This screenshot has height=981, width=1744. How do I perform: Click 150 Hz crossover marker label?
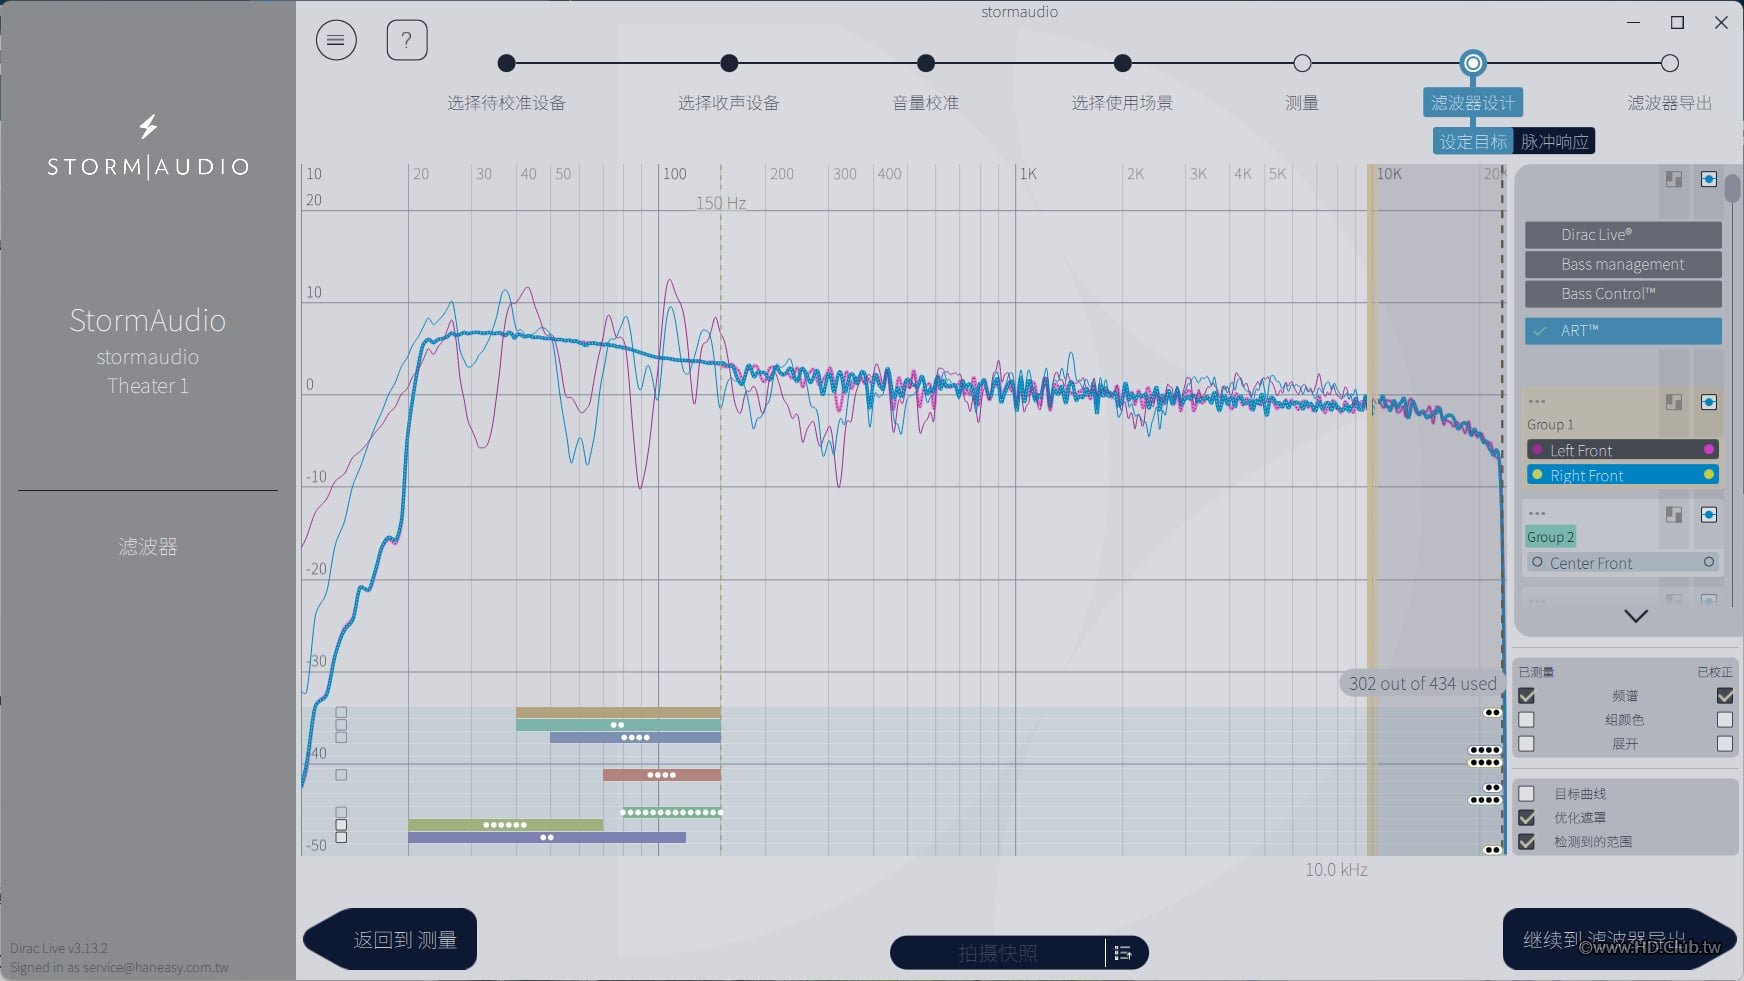point(721,203)
